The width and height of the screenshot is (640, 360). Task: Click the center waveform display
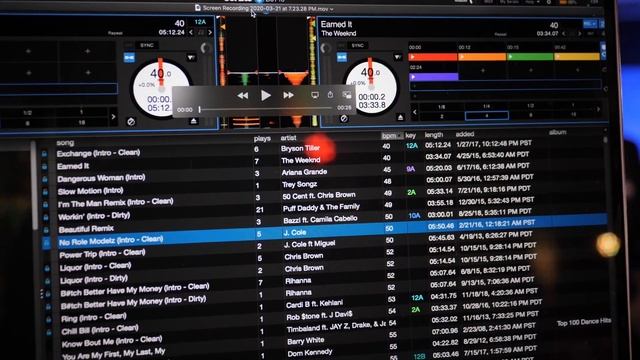pyautogui.click(x=268, y=71)
